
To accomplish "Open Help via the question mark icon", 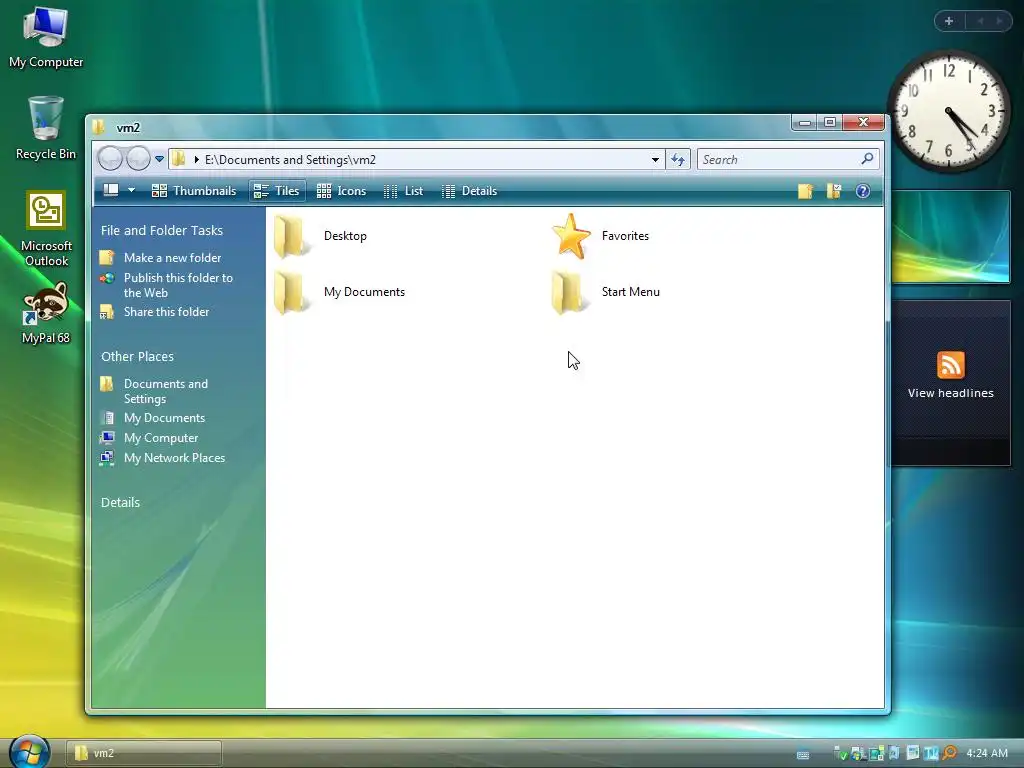I will (x=863, y=191).
